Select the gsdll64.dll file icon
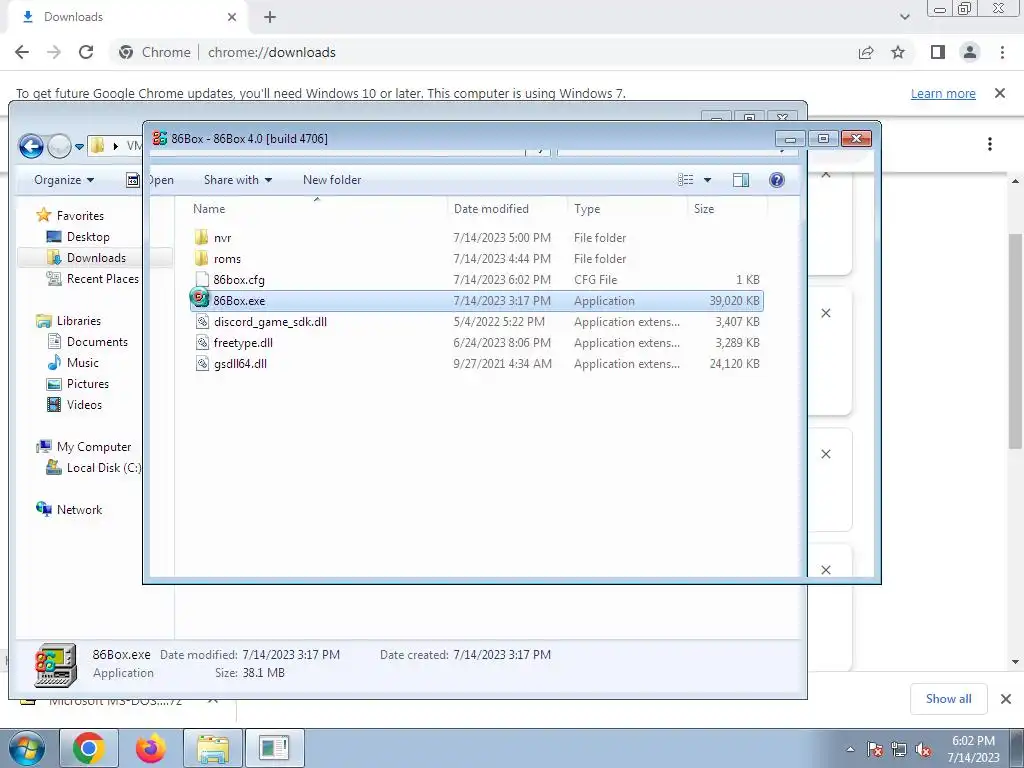 [x=202, y=363]
